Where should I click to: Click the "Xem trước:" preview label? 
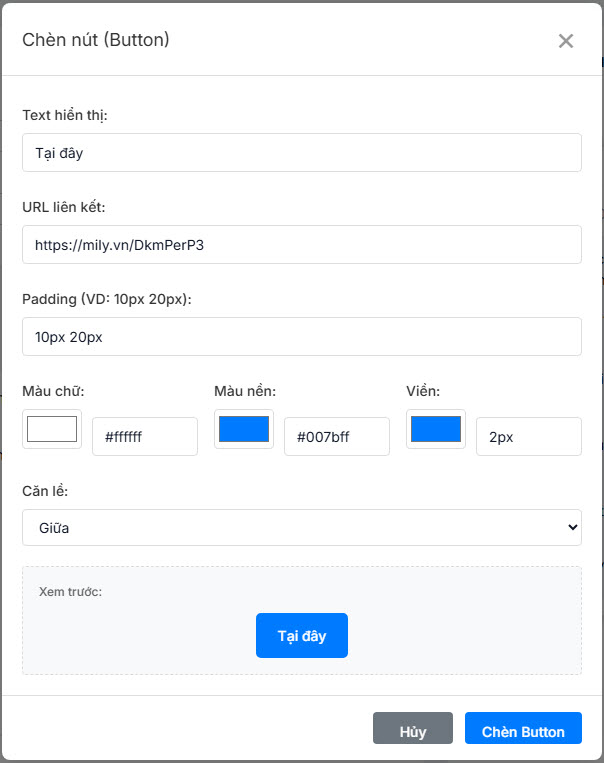click(71, 591)
